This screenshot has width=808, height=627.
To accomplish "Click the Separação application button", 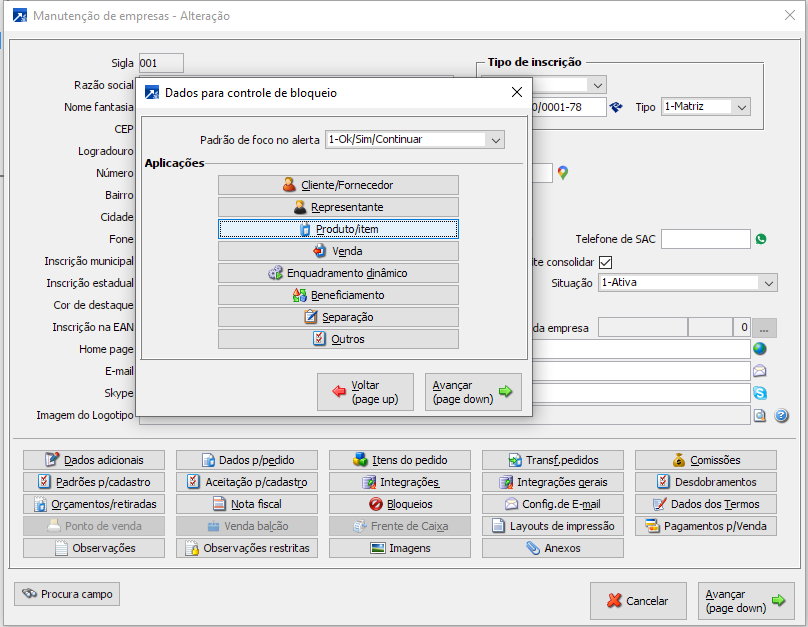I will tap(338, 317).
